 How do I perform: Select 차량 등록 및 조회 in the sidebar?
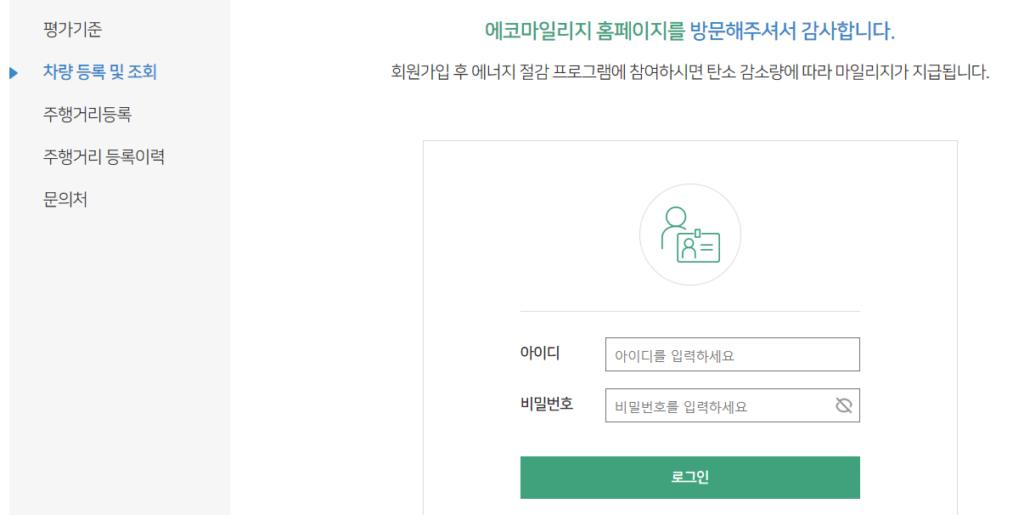[x=100, y=72]
